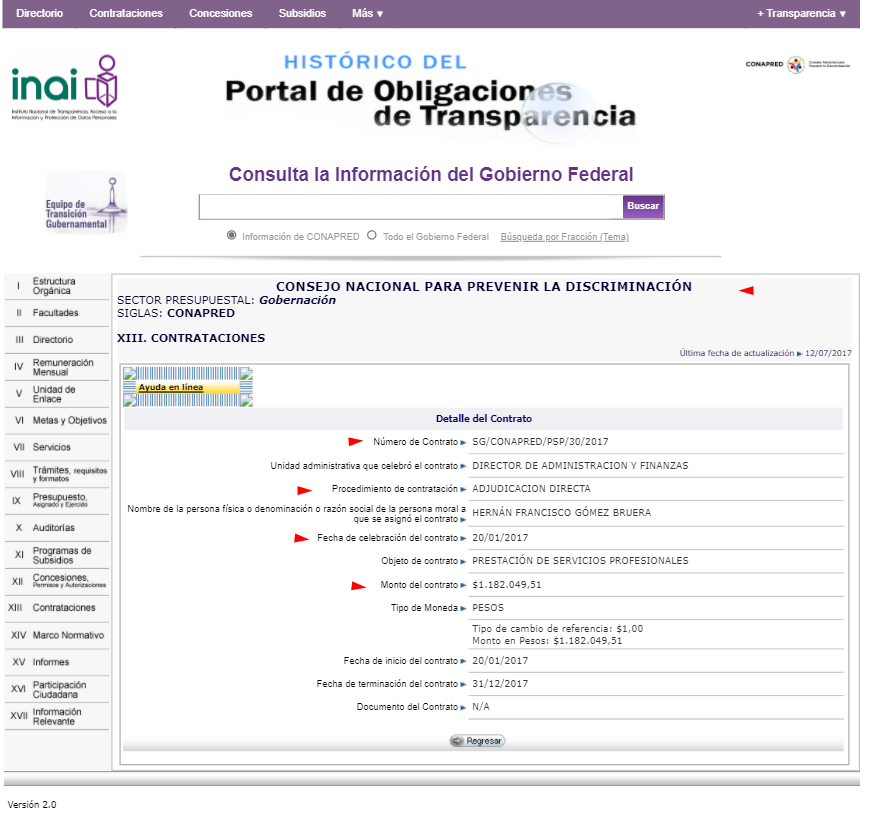Open the Contrataciones top menu
877x823 pixels.
coord(126,13)
